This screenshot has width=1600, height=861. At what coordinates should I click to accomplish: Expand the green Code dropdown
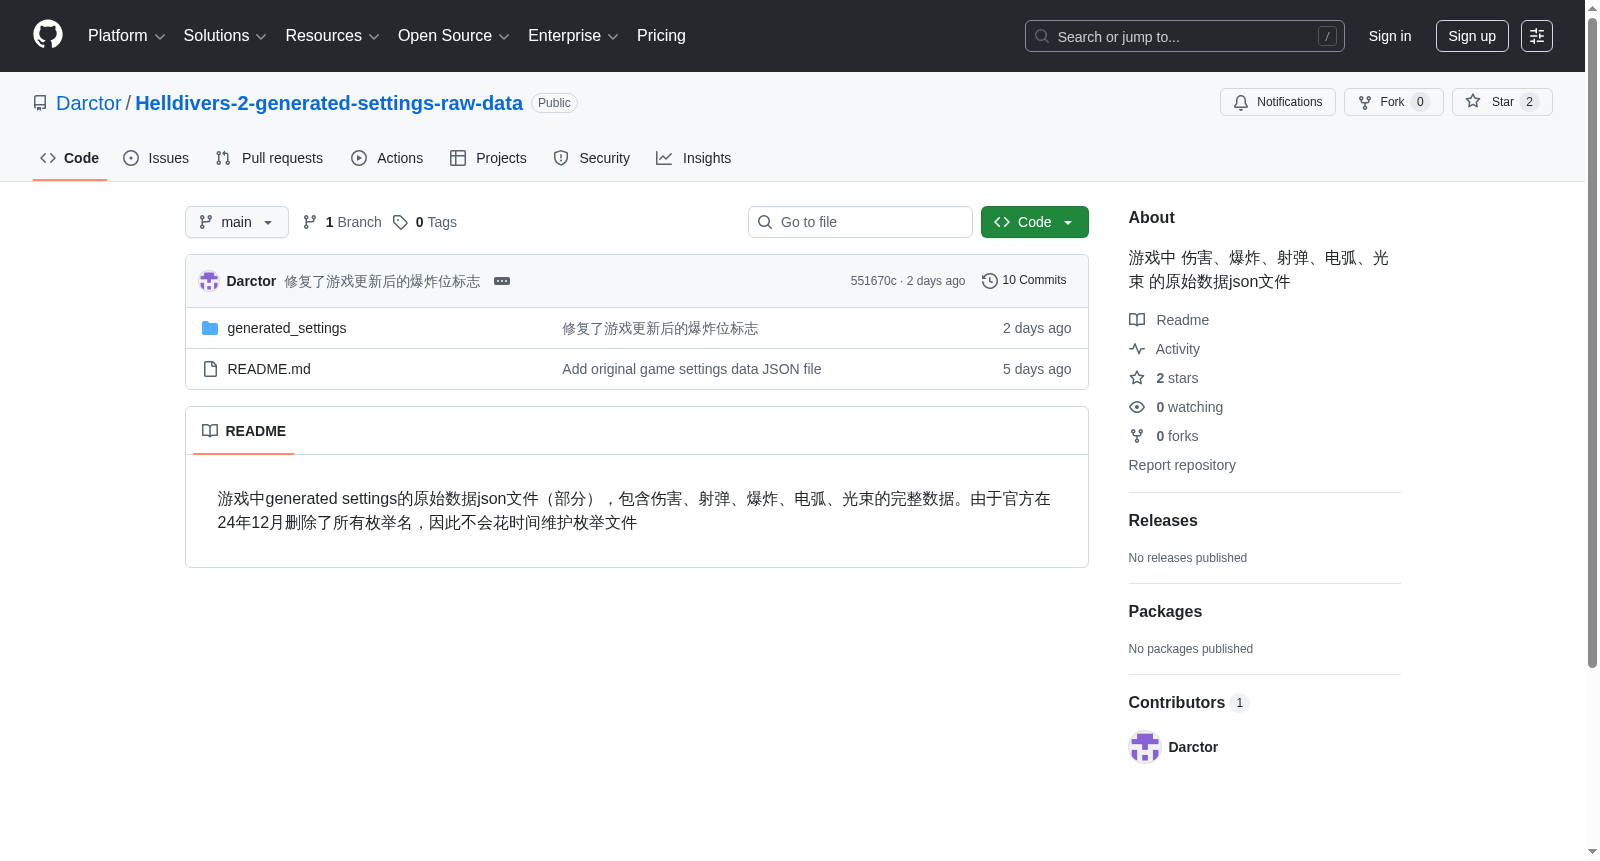(1035, 222)
